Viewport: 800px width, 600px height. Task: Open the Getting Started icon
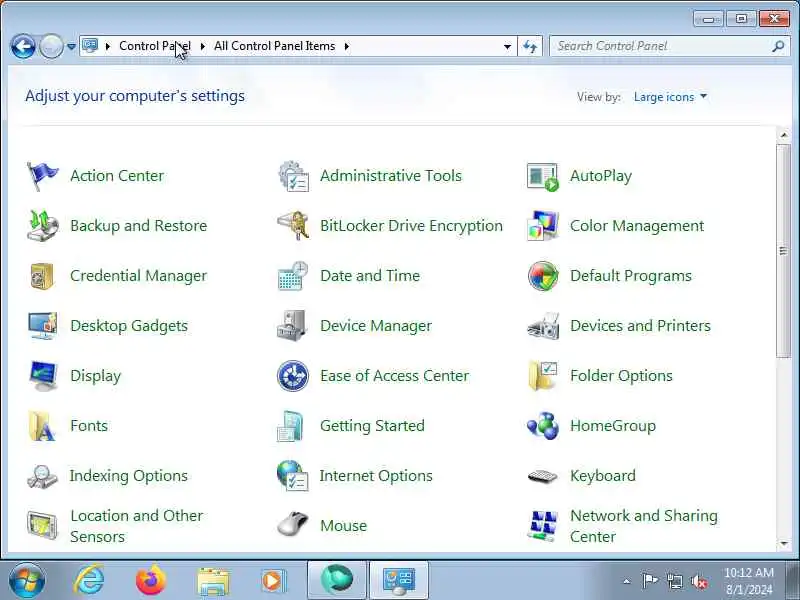[291, 426]
